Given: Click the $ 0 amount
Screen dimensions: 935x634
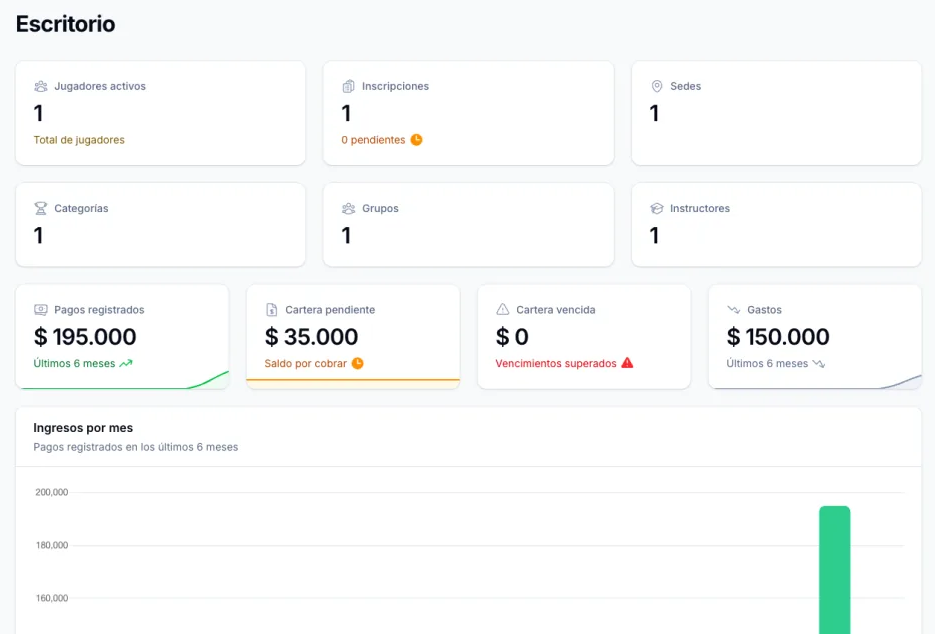Looking at the screenshot, I should coord(512,337).
